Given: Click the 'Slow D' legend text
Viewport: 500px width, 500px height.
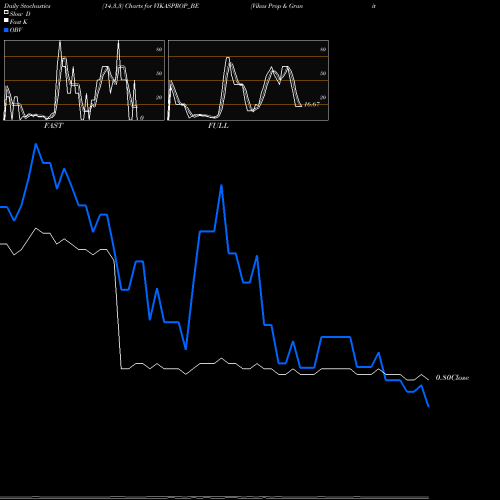Looking at the screenshot, I should pyautogui.click(x=20, y=14).
